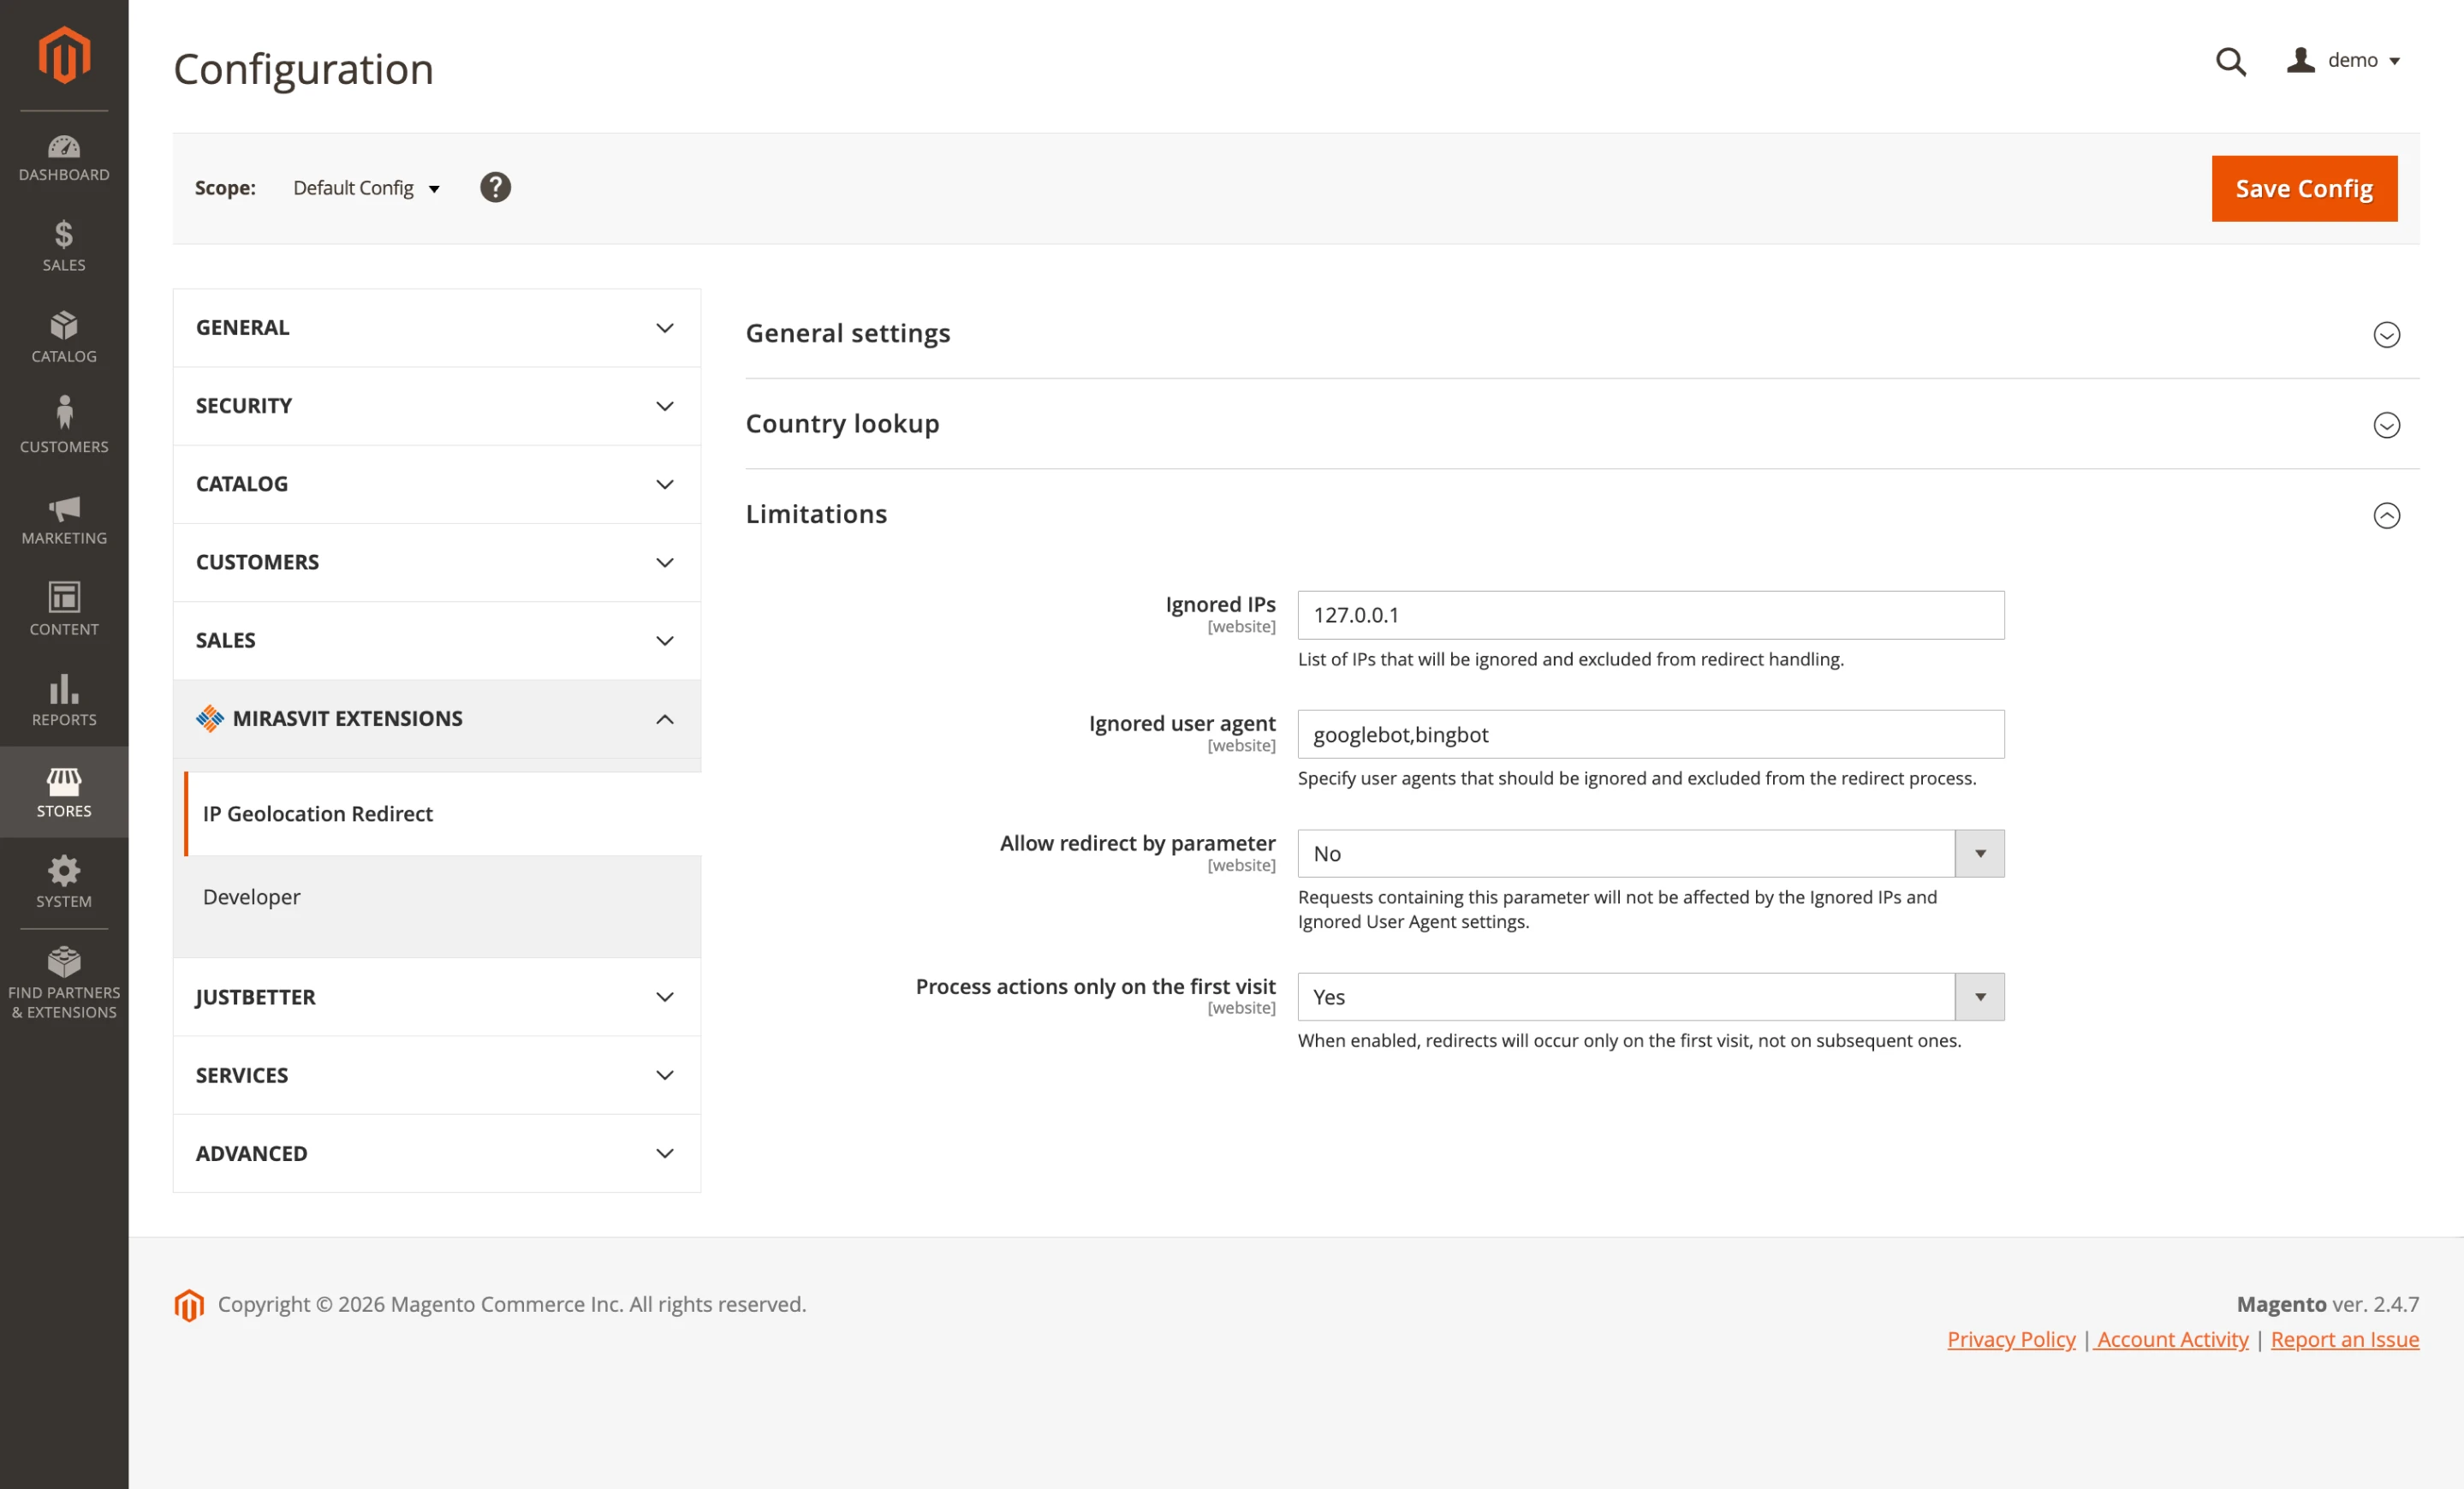Click the Magento logo
This screenshot has width=2464, height=1489.
pos(63,55)
